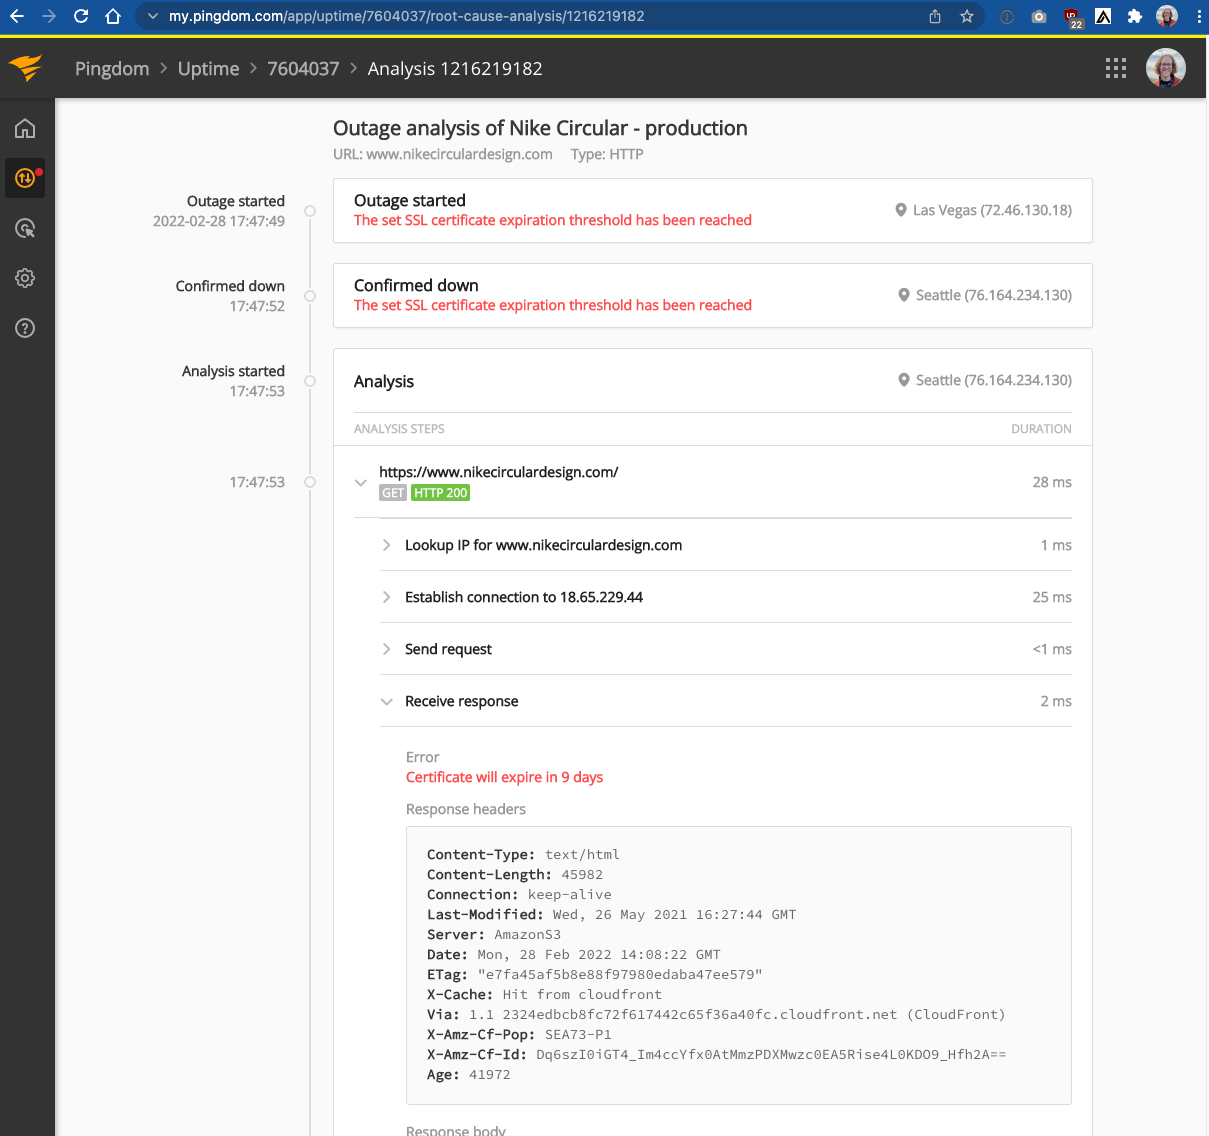Click the 28 ms duration value
The width and height of the screenshot is (1209, 1136).
(1052, 482)
